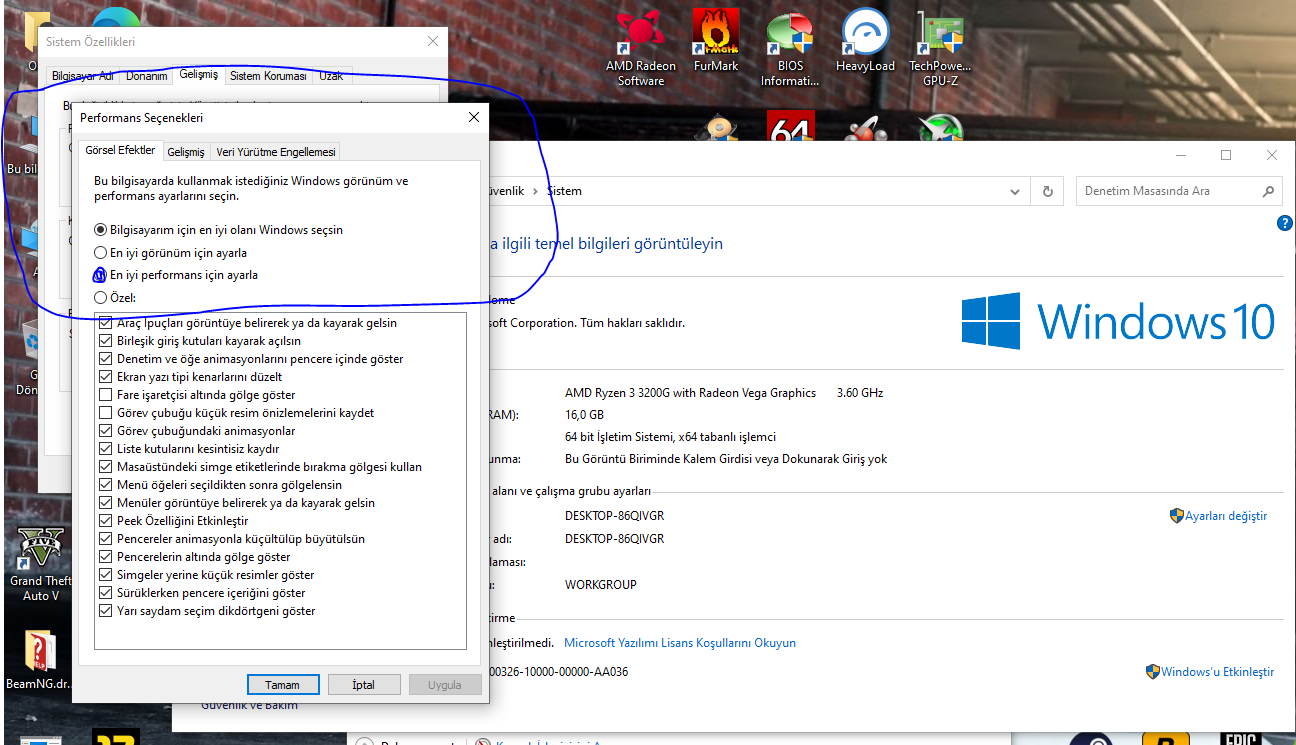Click the "WORKGROUP" value text
The height and width of the screenshot is (745, 1296).
tap(600, 584)
